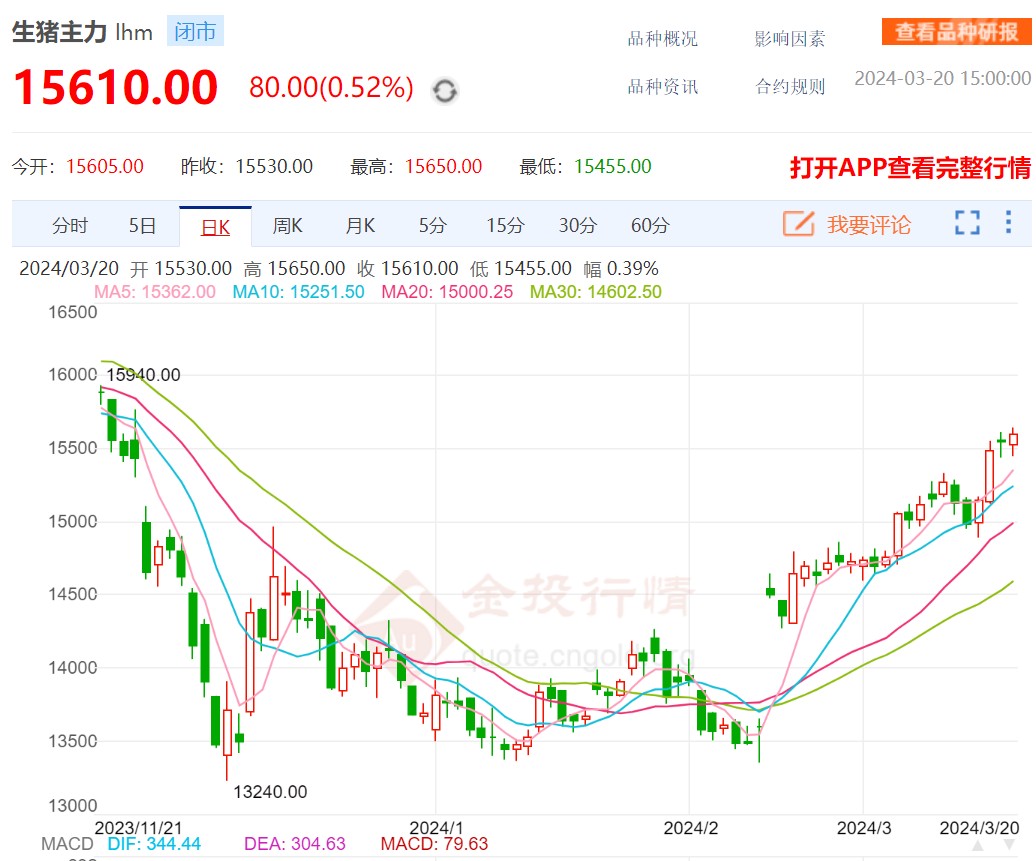Image resolution: width=1036 pixels, height=861 pixels.
Task: Switch to the 月K monthly chart tab
Action: coord(360,226)
